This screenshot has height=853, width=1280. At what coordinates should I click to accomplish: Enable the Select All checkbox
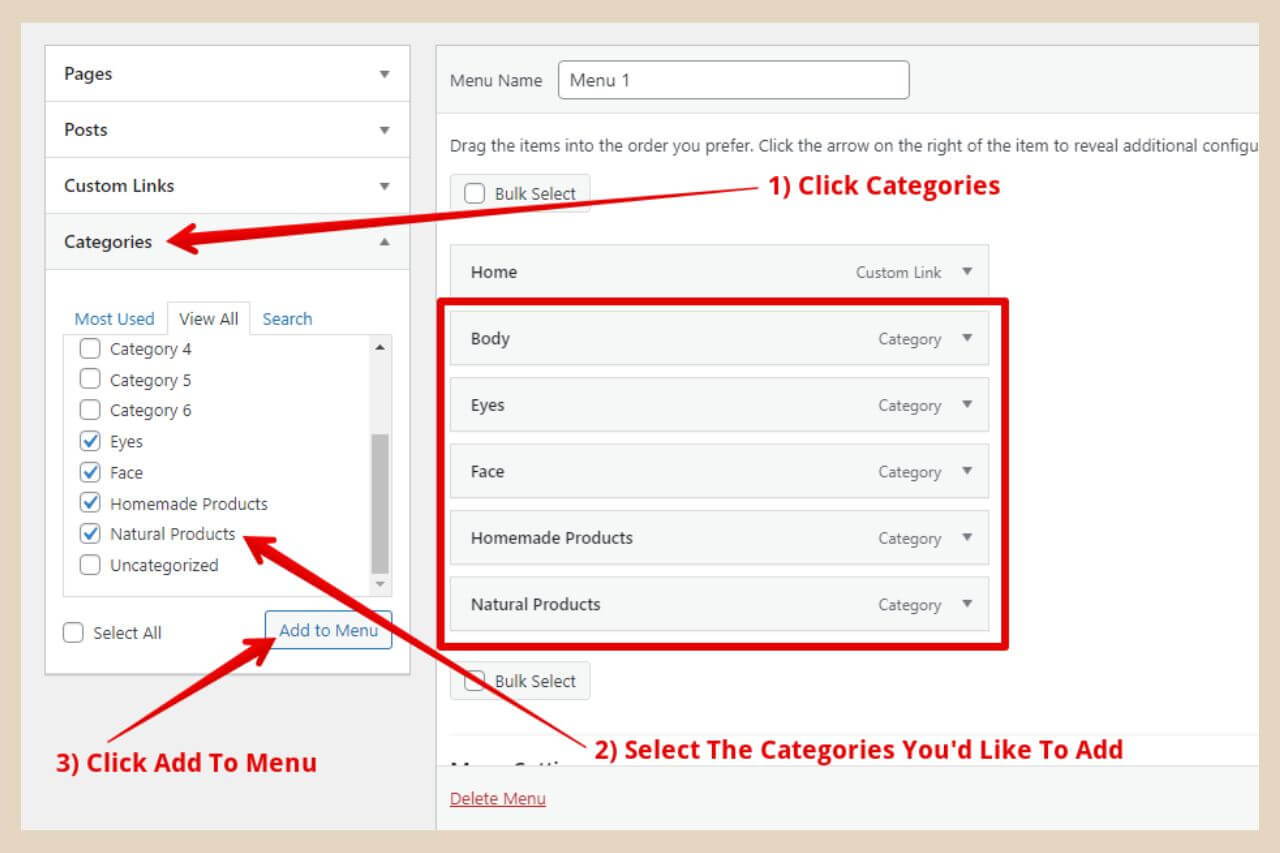click(x=73, y=632)
